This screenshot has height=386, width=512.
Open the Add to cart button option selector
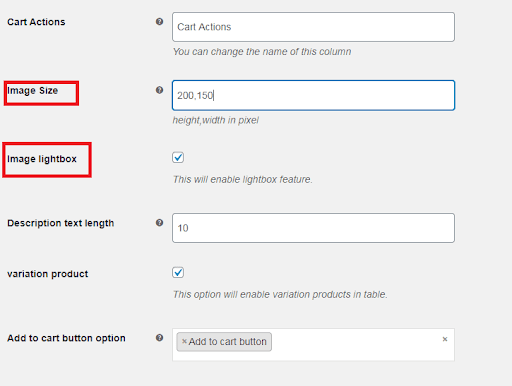point(313,345)
